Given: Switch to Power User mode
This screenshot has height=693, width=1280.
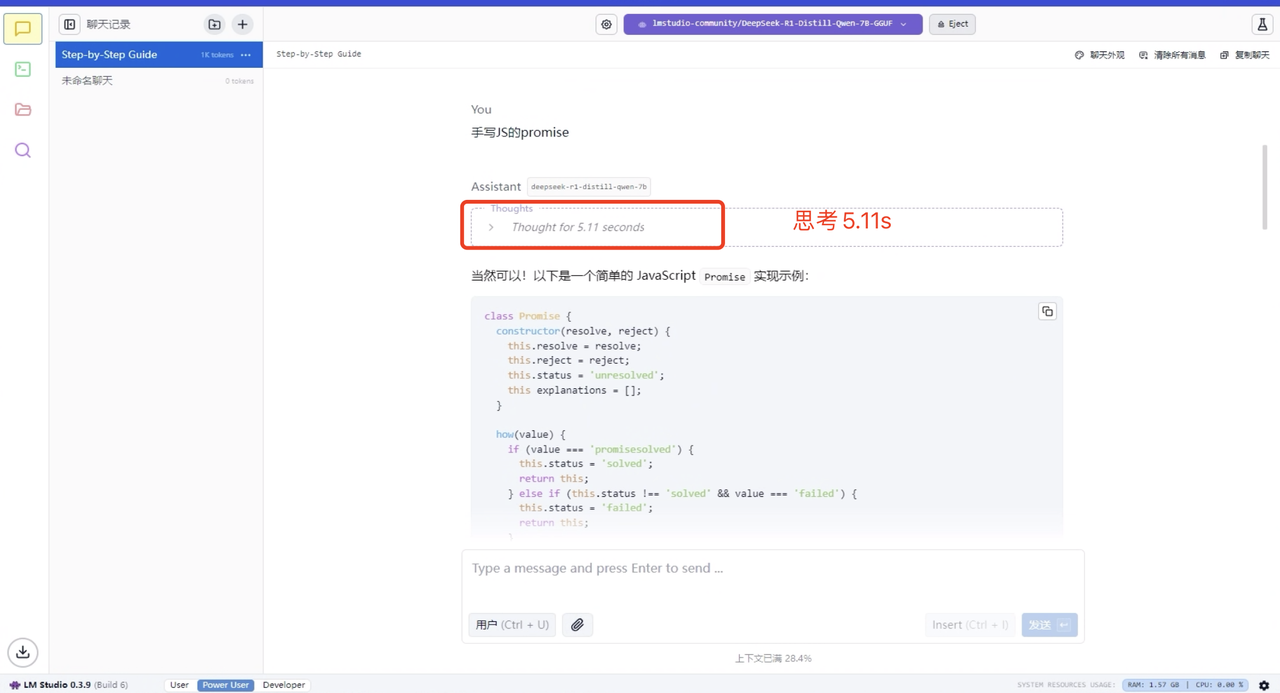Looking at the screenshot, I should pos(225,685).
